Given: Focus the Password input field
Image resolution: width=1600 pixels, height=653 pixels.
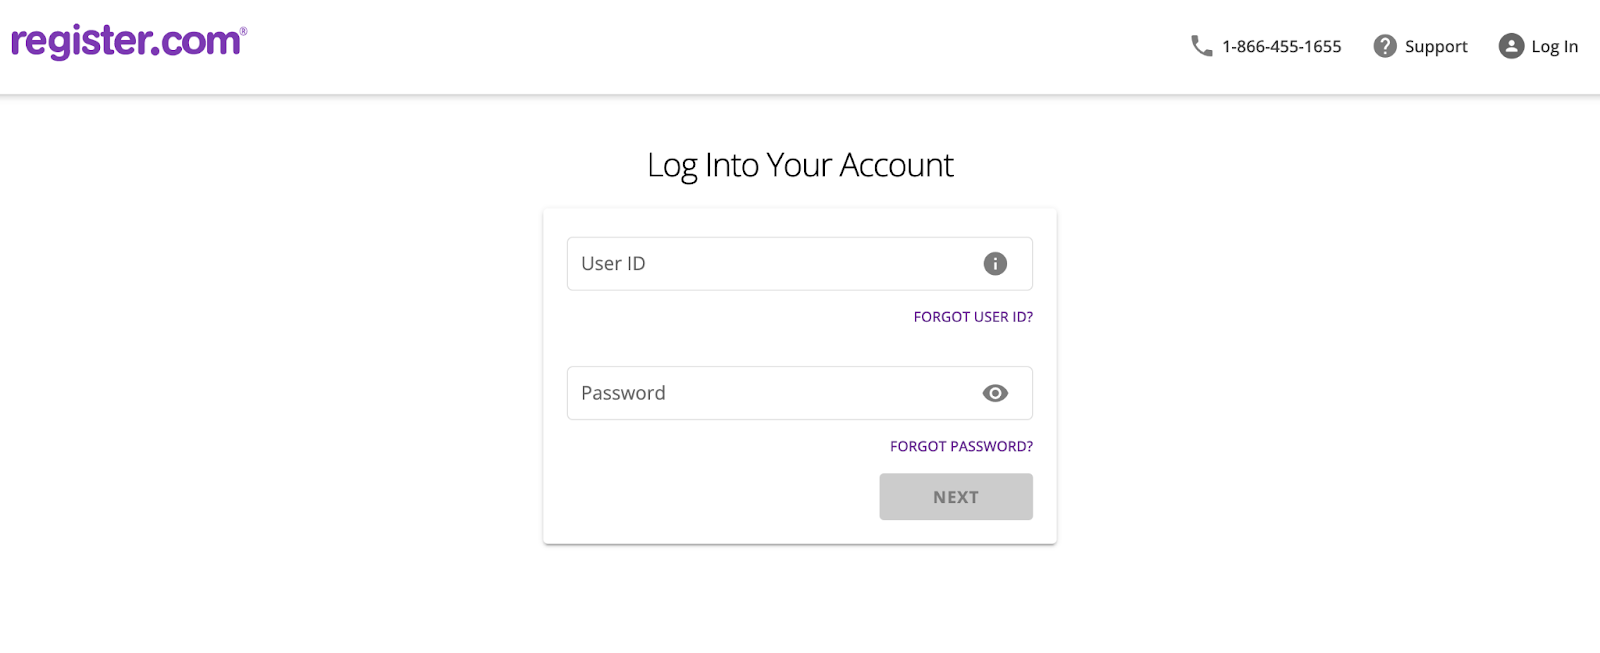Looking at the screenshot, I should [x=760, y=393].
